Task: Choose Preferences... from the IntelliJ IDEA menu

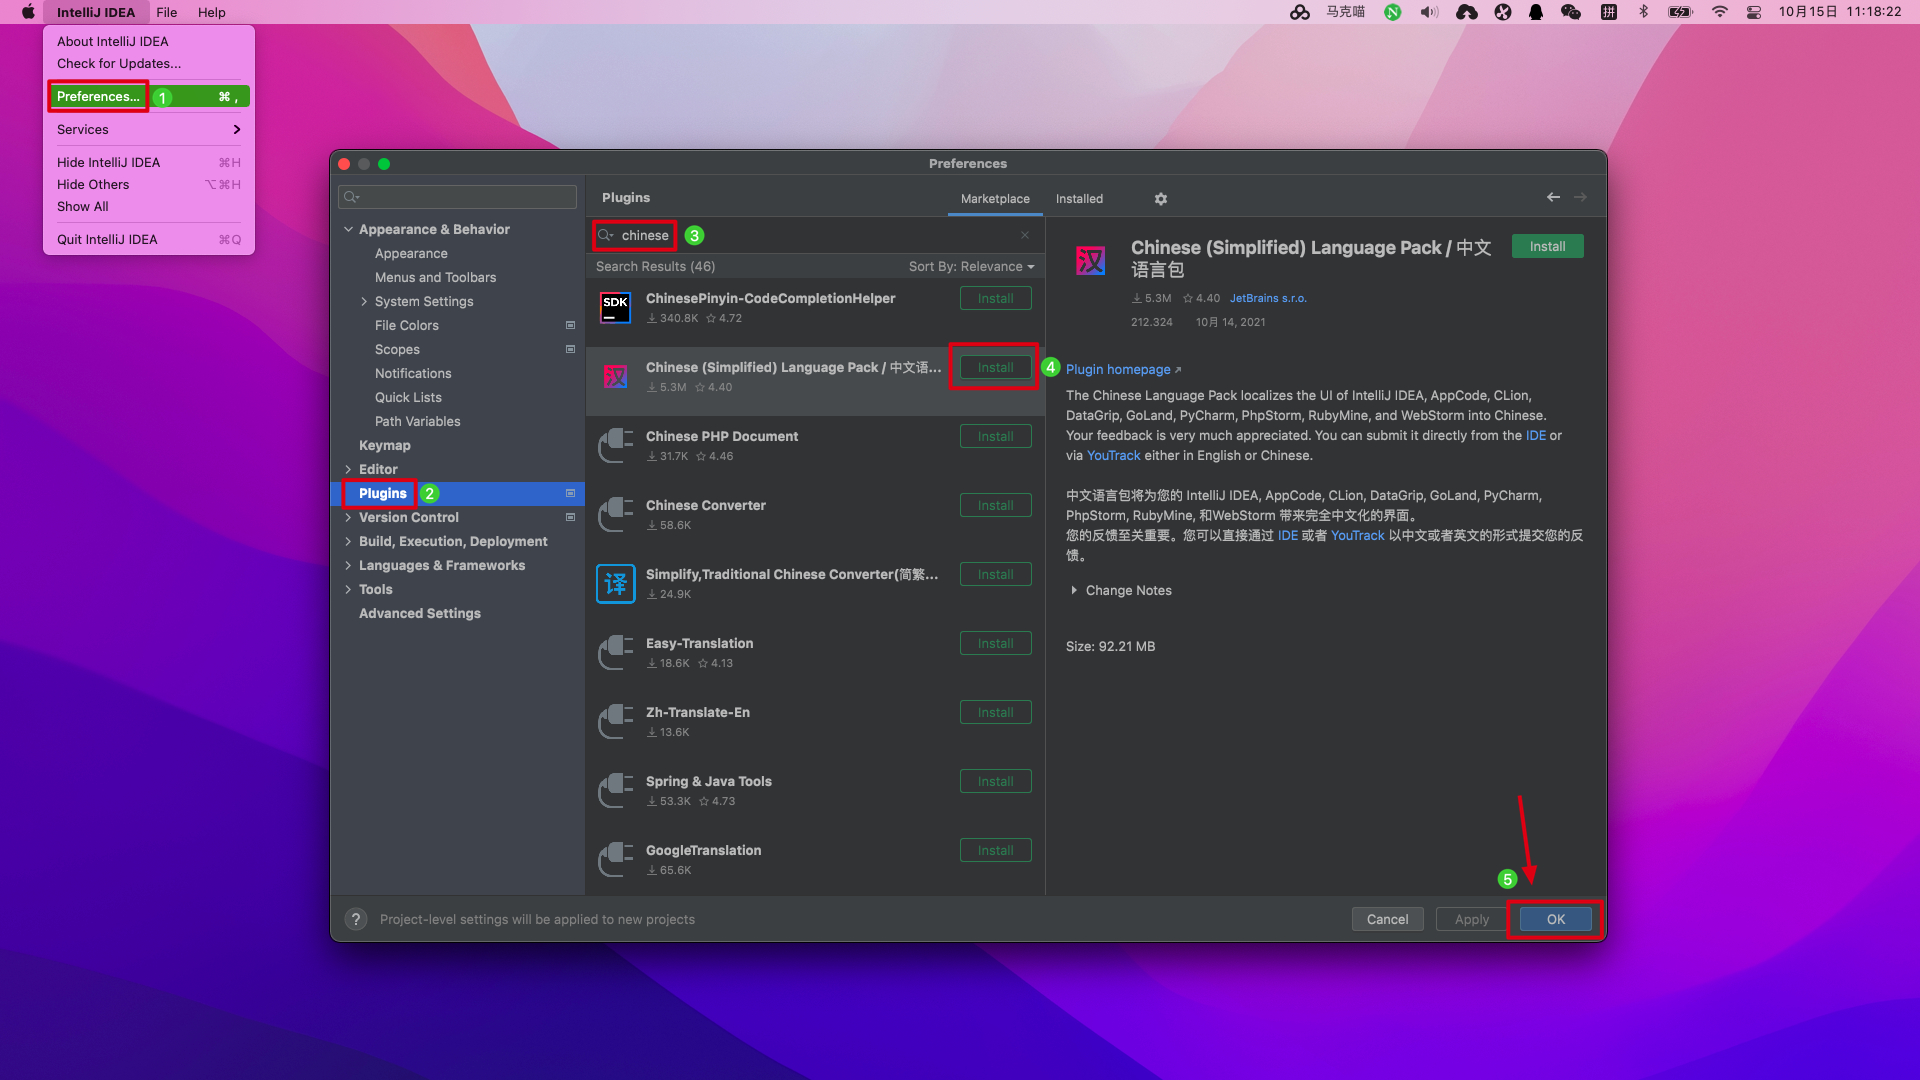Action: 149,96
